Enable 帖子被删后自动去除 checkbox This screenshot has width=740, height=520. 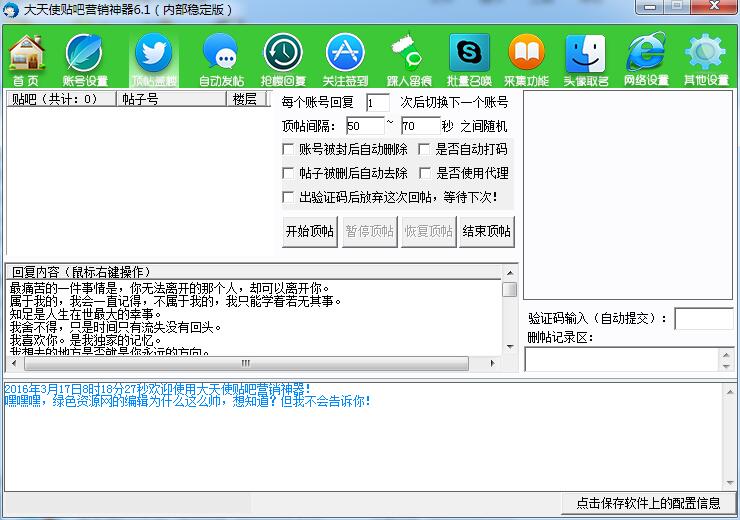tap(288, 173)
